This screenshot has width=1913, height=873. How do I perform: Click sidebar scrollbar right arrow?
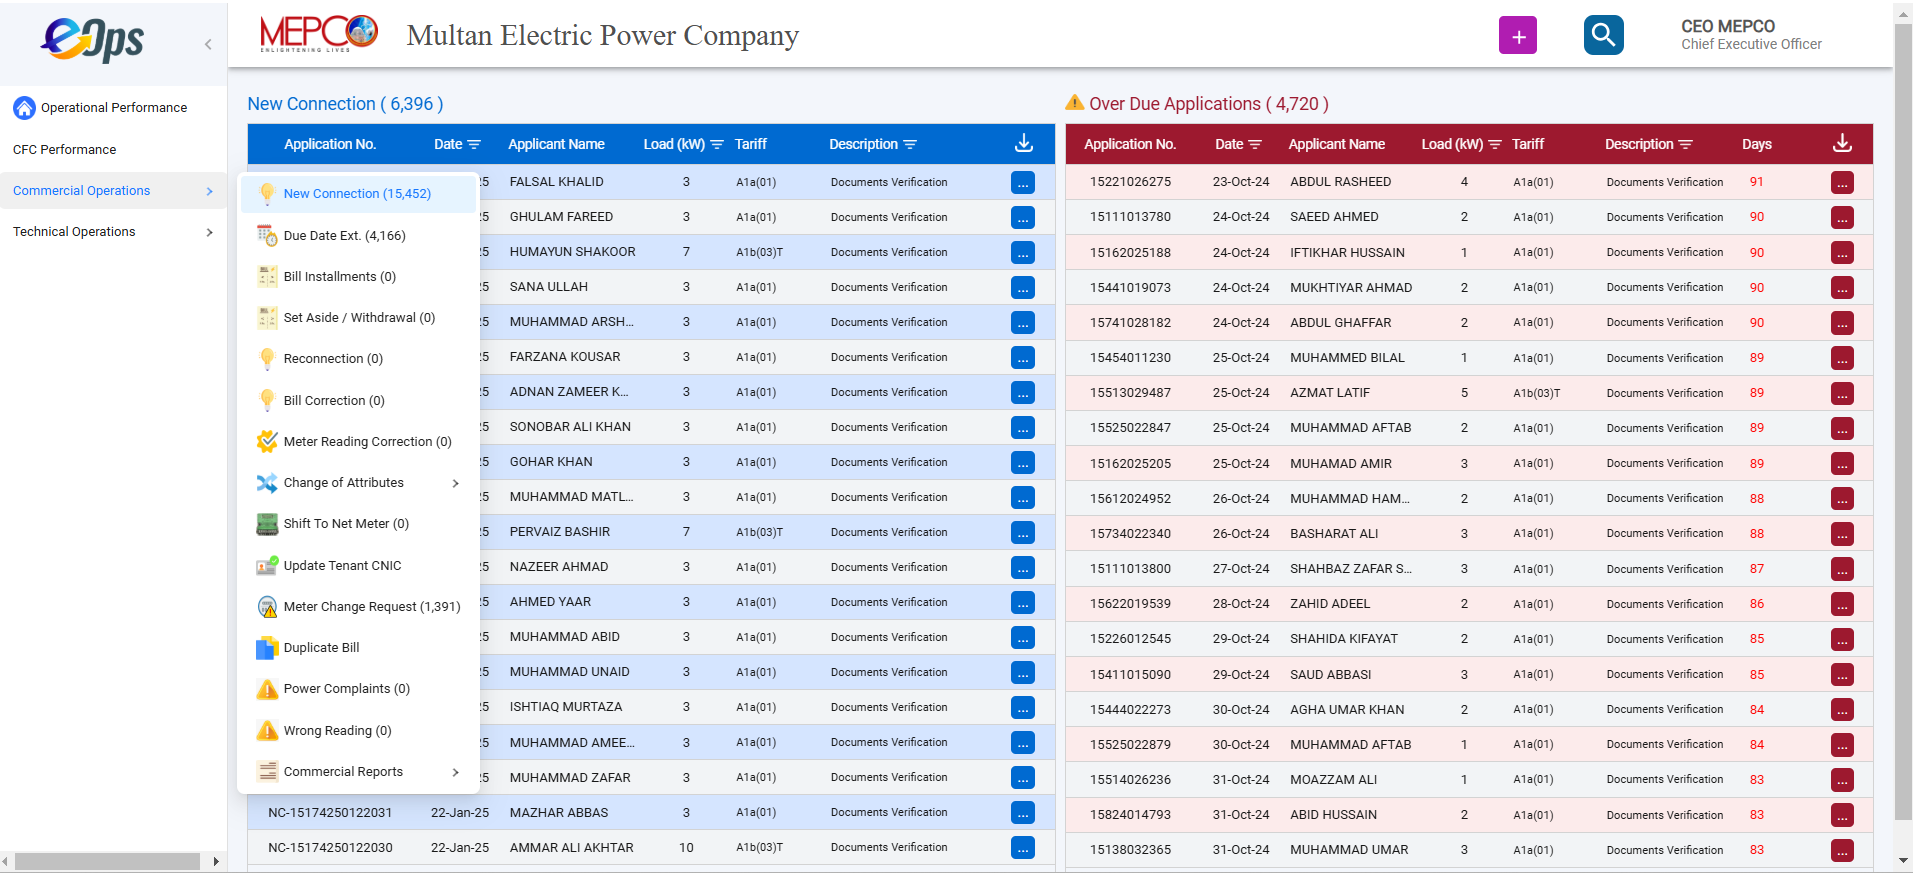[216, 862]
